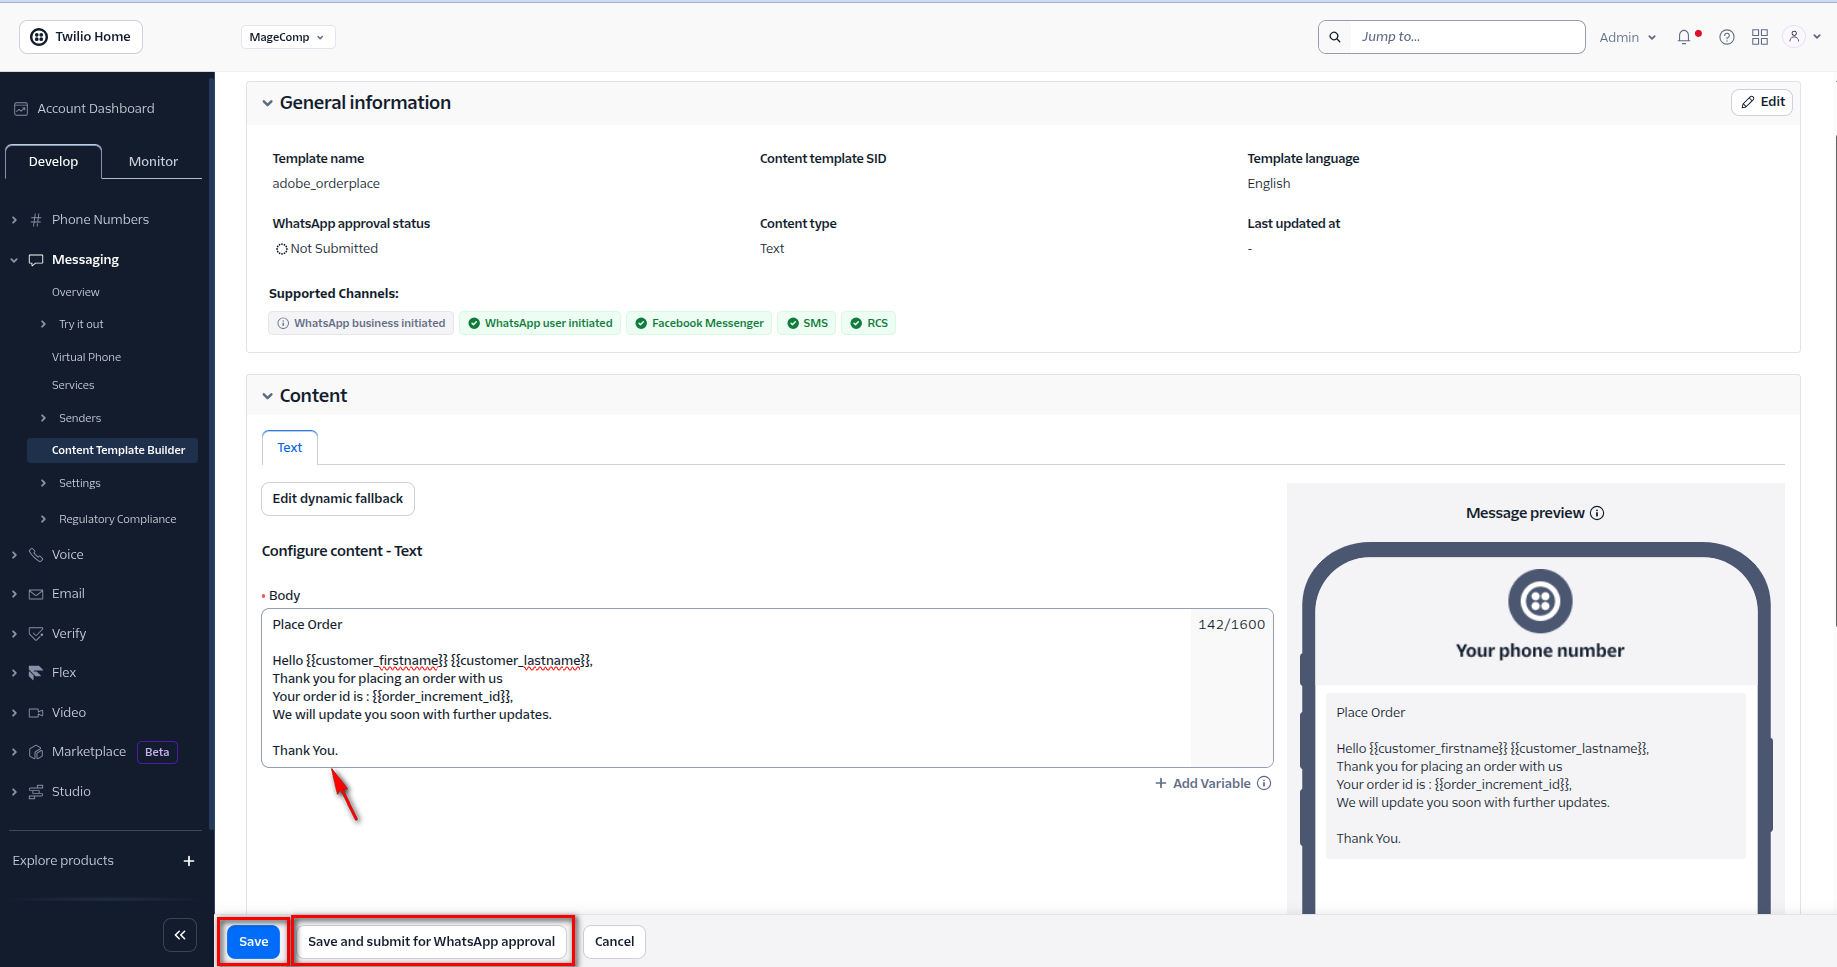Collapse sidebar with double-chevron icon
The height and width of the screenshot is (967, 1837).
pos(180,935)
